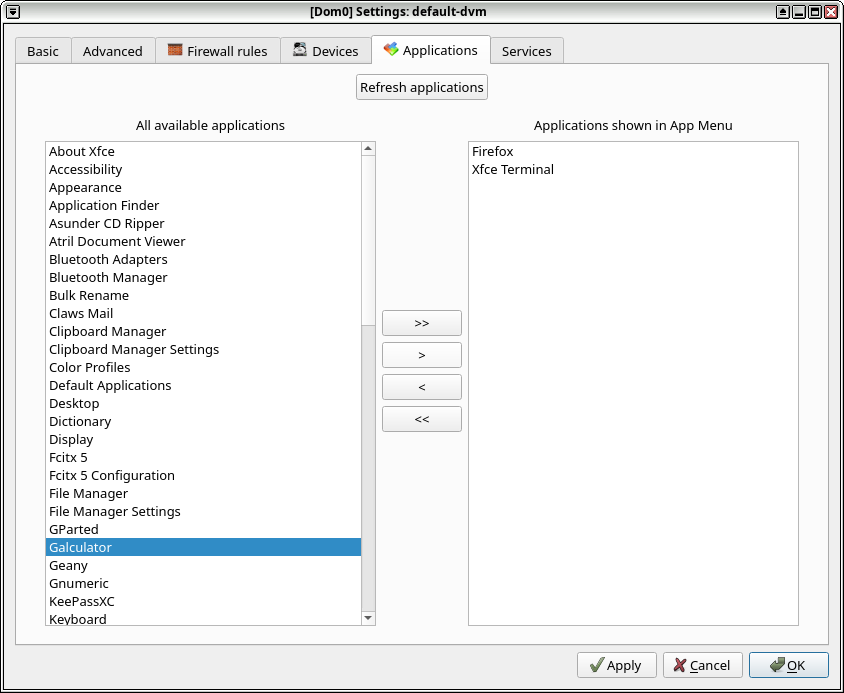Click scroll up arrow of available applications list

pos(368,149)
